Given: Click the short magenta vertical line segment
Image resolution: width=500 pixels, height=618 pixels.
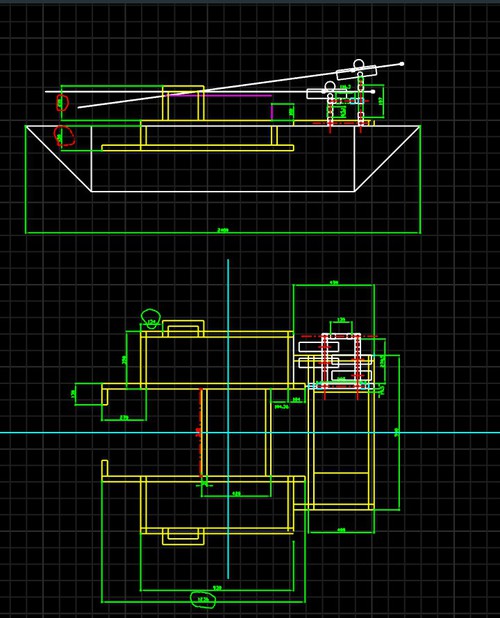Looking at the screenshot, I should coord(272,112).
